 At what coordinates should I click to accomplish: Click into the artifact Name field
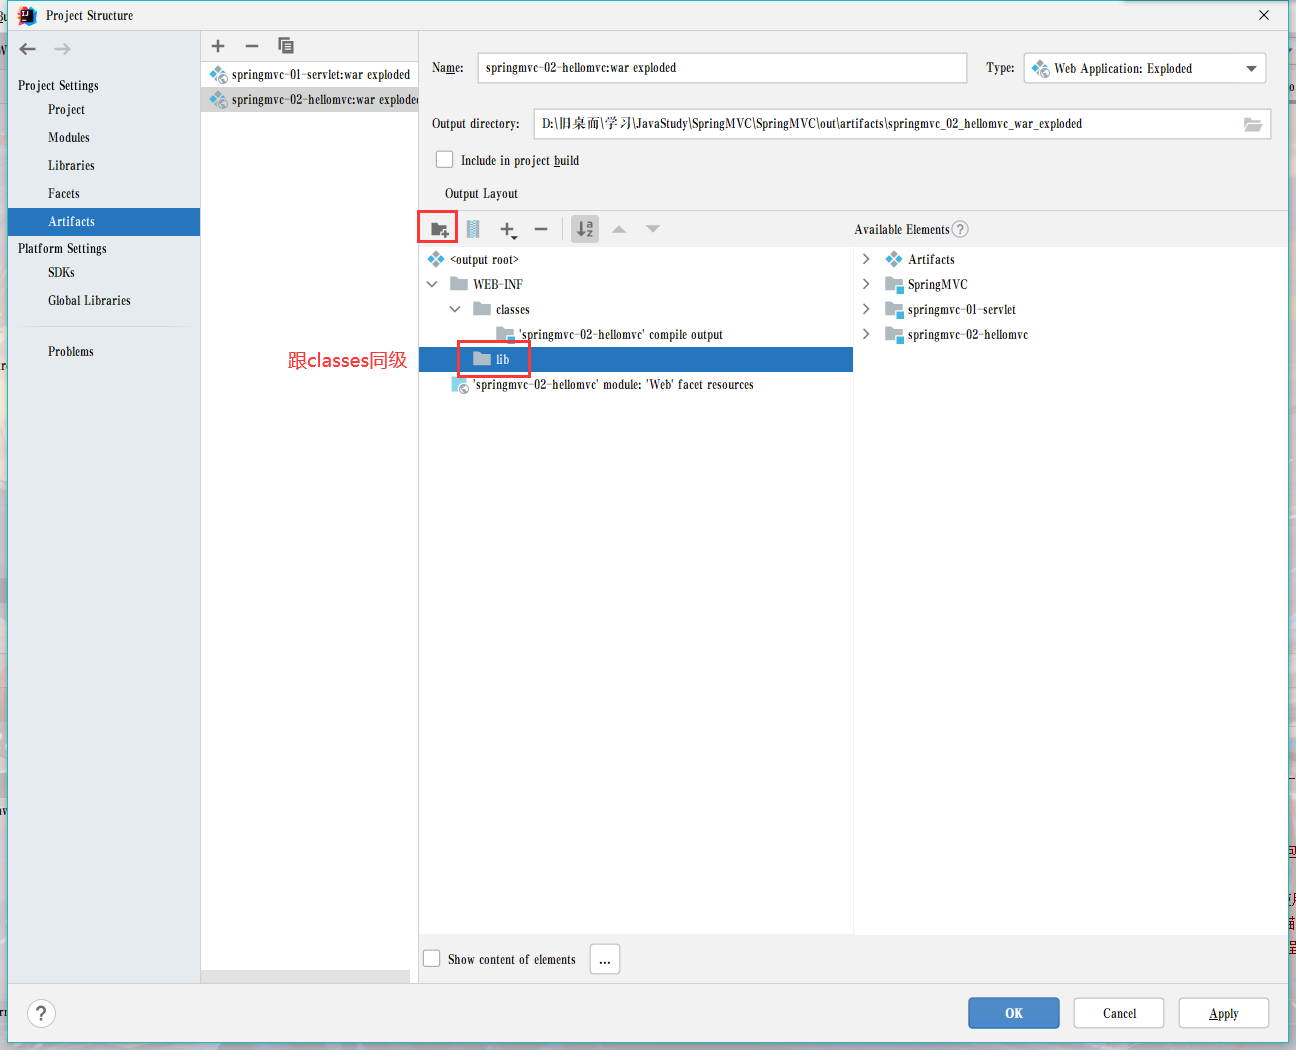pos(721,68)
